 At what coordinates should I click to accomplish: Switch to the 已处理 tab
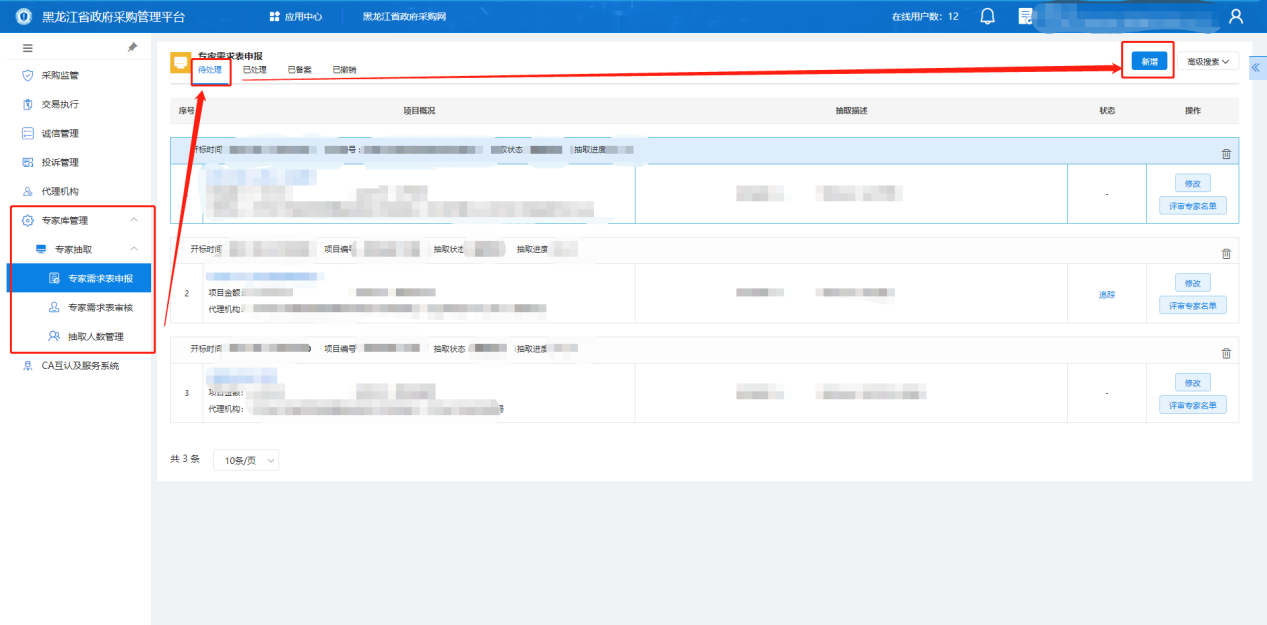[x=254, y=70]
